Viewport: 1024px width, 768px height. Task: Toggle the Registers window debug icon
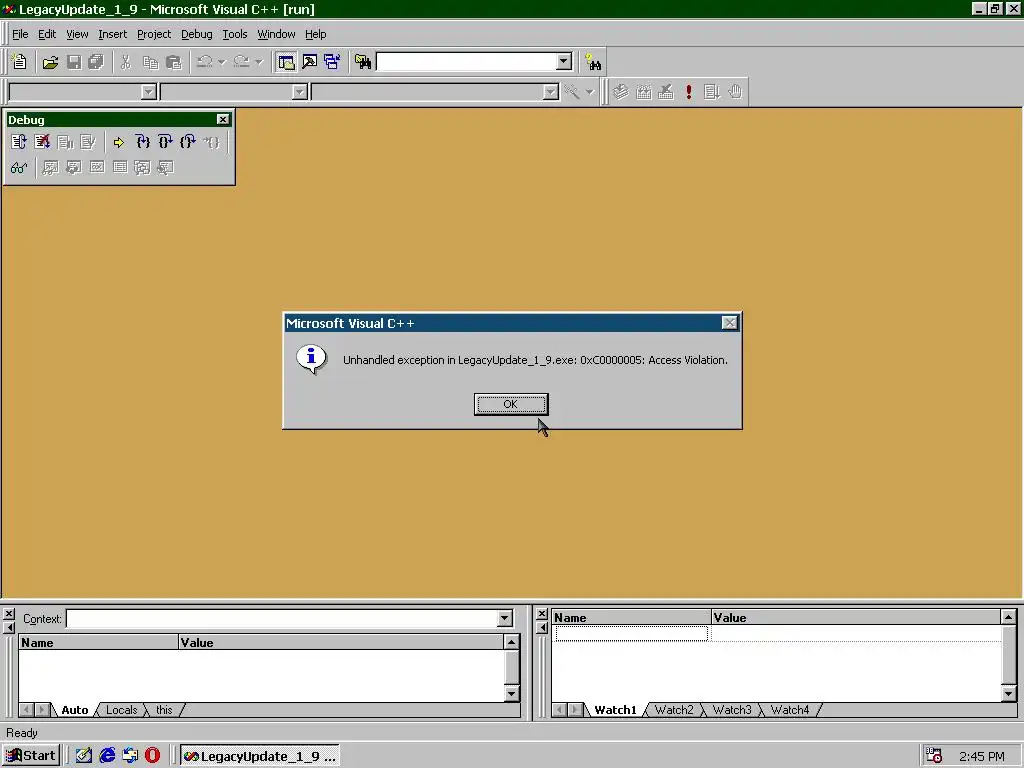pos(97,168)
